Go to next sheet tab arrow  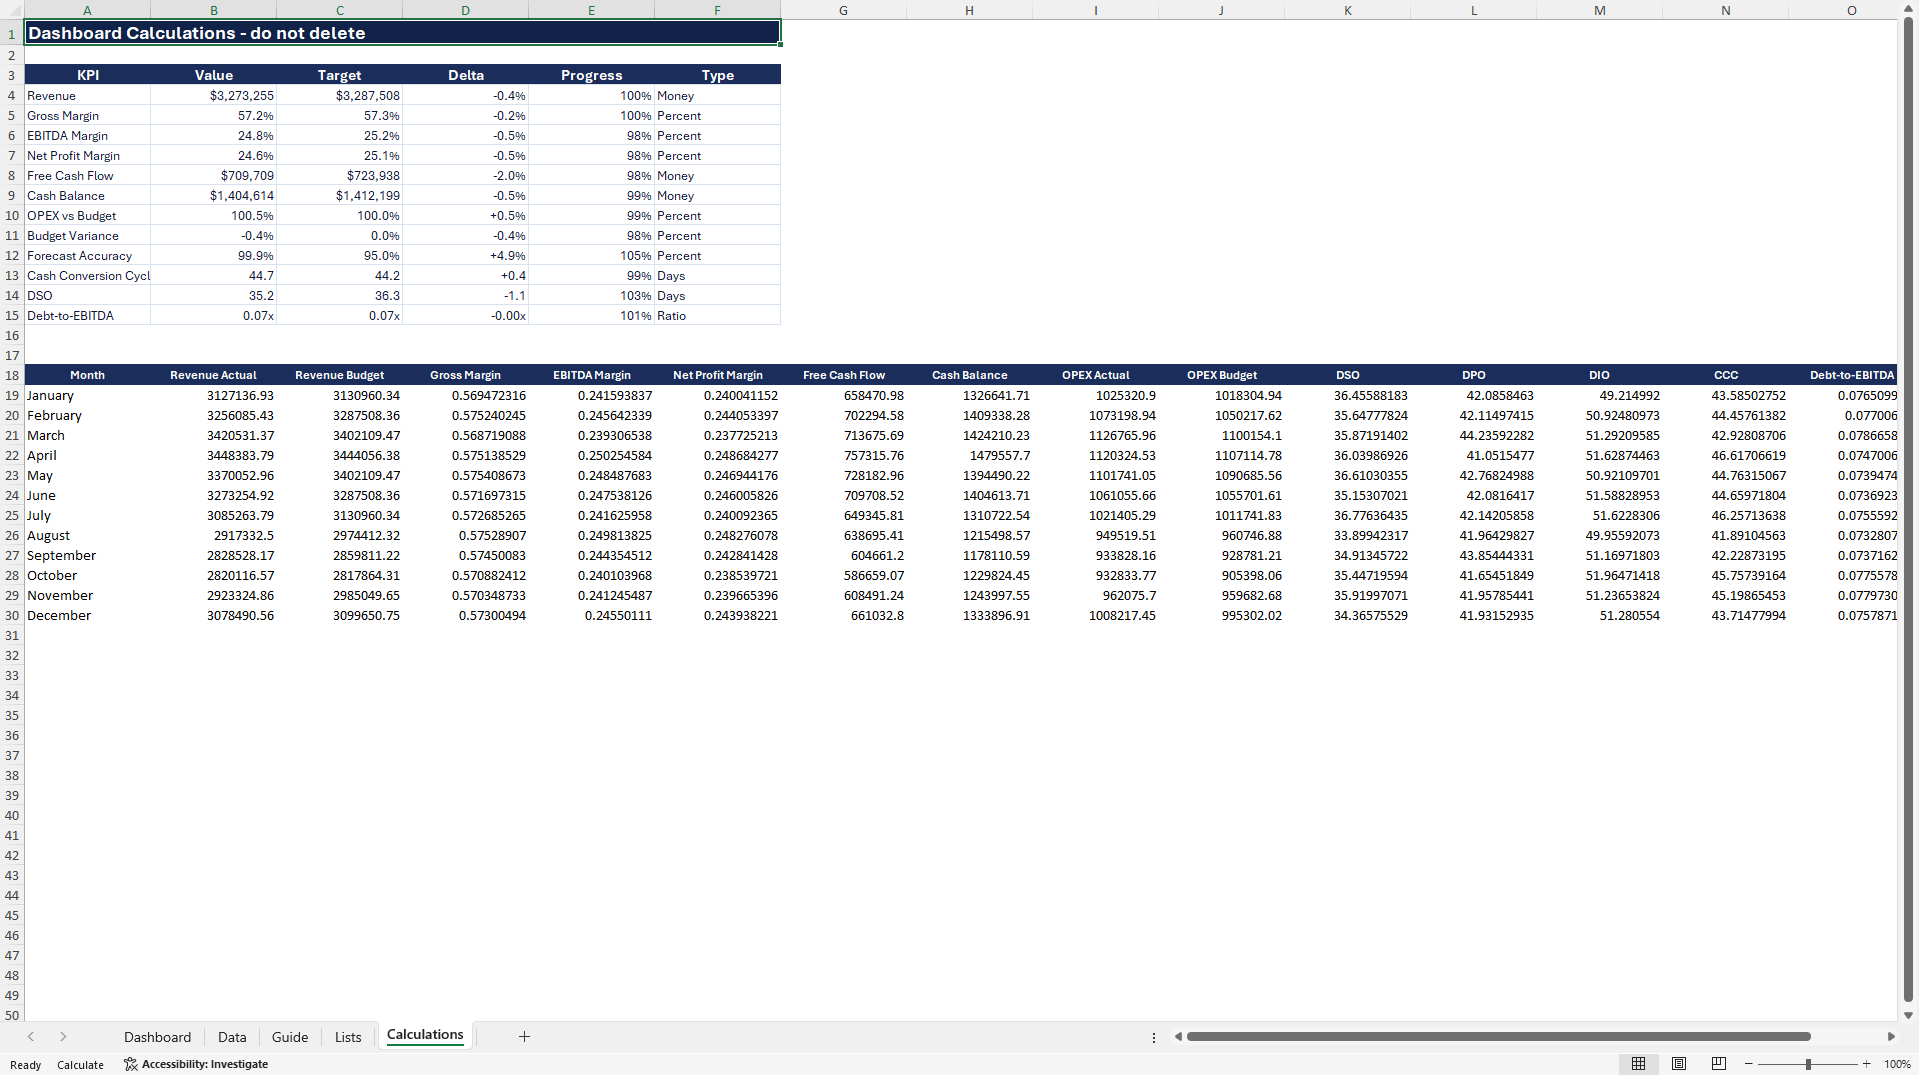(x=63, y=1037)
